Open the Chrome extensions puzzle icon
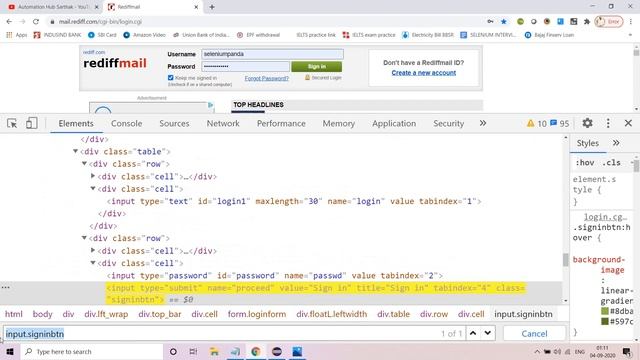 pyautogui.click(x=587, y=22)
